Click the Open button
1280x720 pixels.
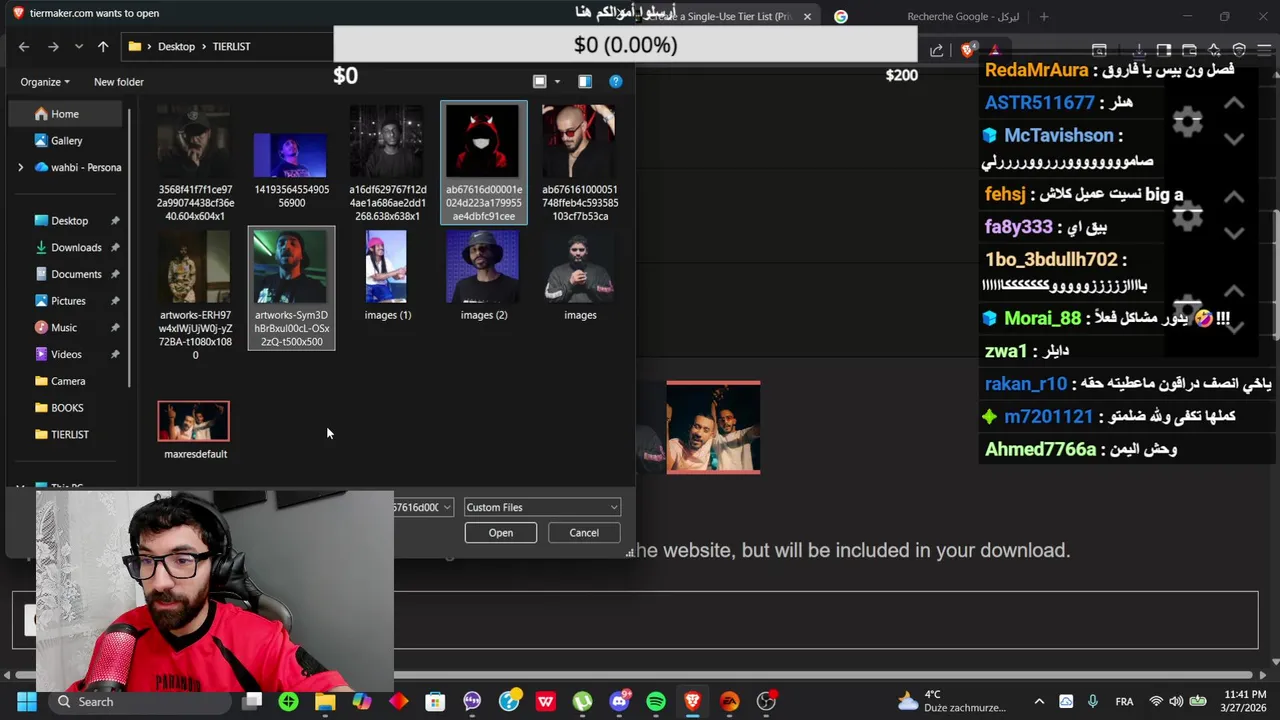point(500,533)
